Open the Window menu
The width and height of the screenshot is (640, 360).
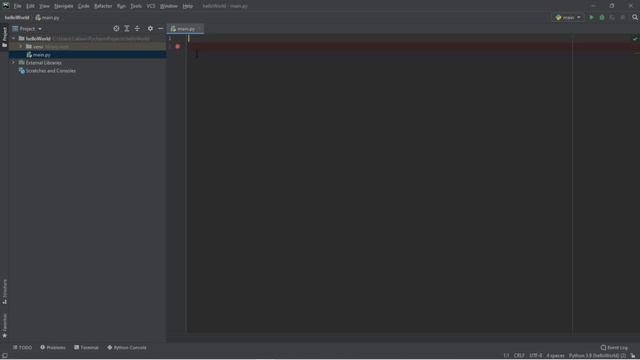pyautogui.click(x=169, y=6)
